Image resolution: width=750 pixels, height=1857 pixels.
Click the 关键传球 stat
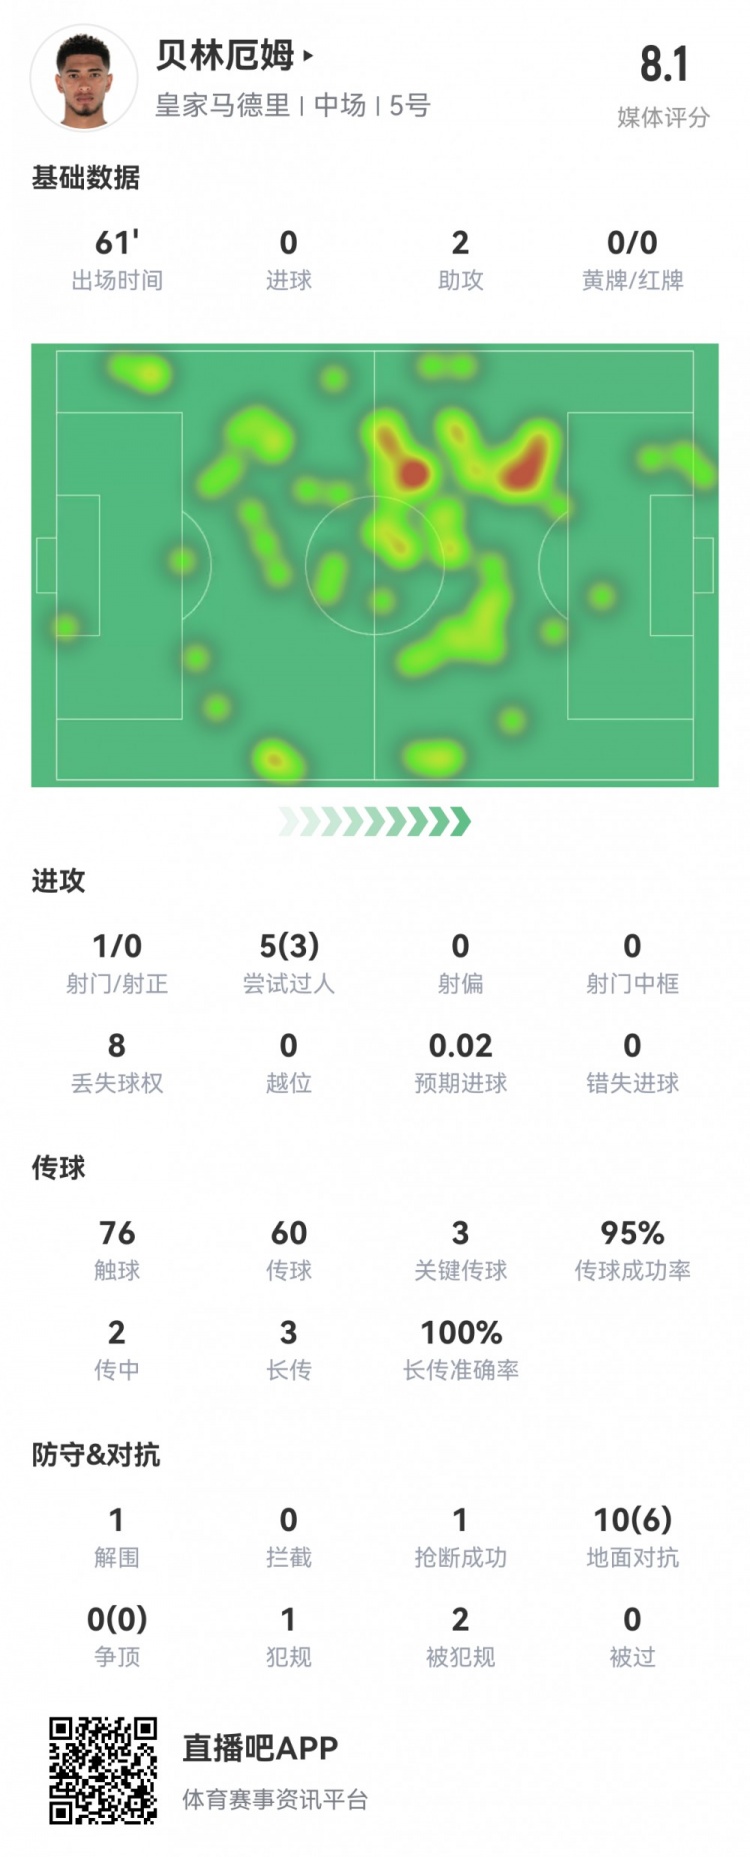pyautogui.click(x=460, y=1248)
